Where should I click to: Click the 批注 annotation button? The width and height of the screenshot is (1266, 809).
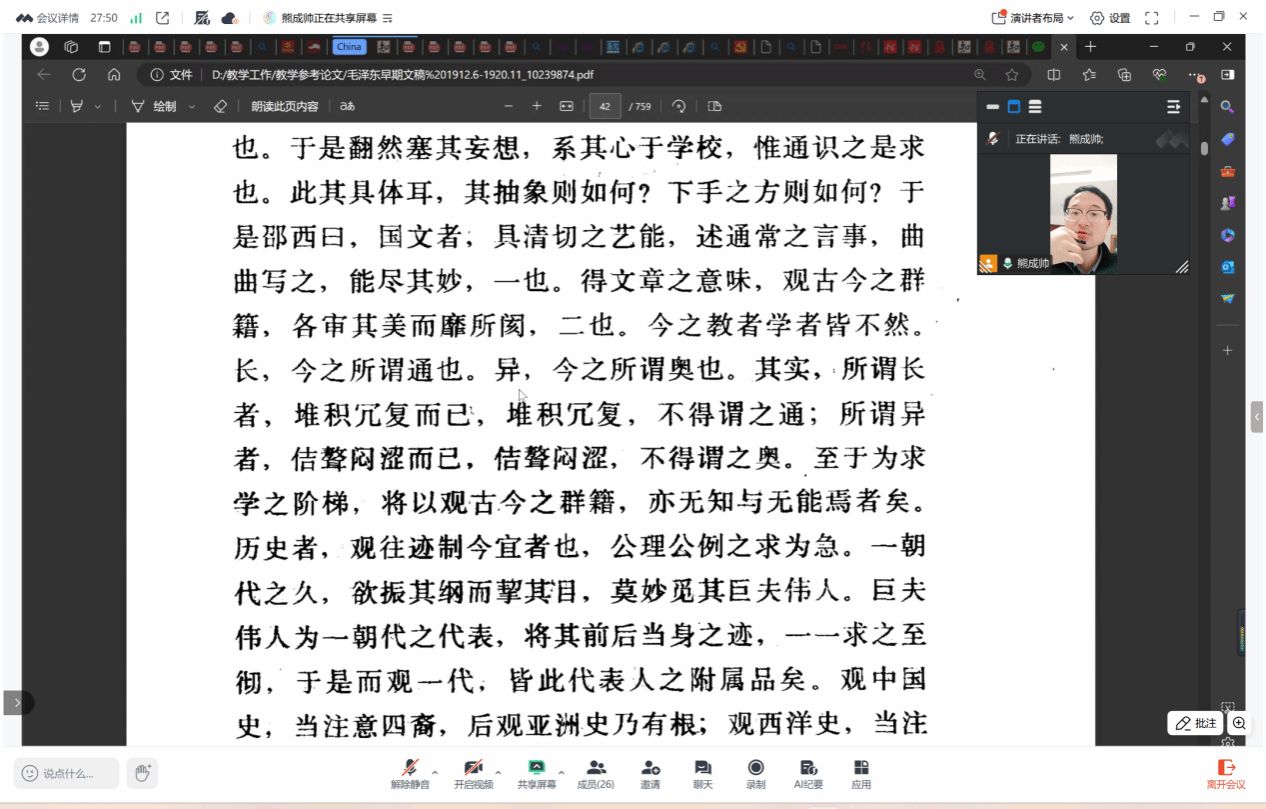(x=1196, y=723)
